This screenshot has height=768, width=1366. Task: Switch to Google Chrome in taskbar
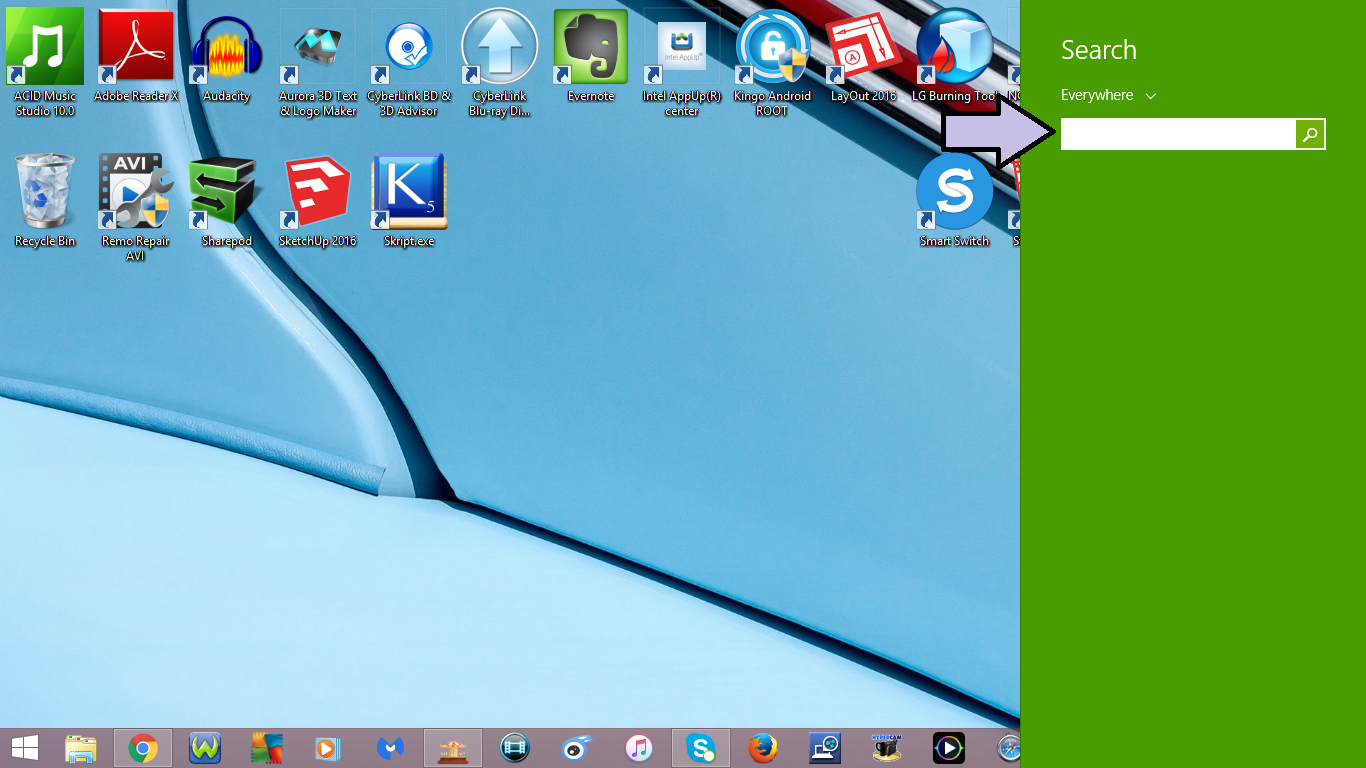pyautogui.click(x=143, y=748)
